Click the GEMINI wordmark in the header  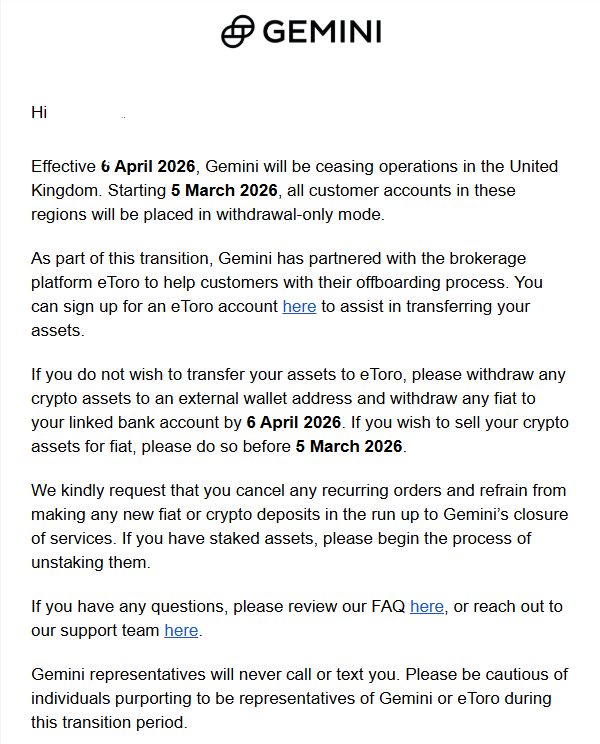click(x=321, y=32)
